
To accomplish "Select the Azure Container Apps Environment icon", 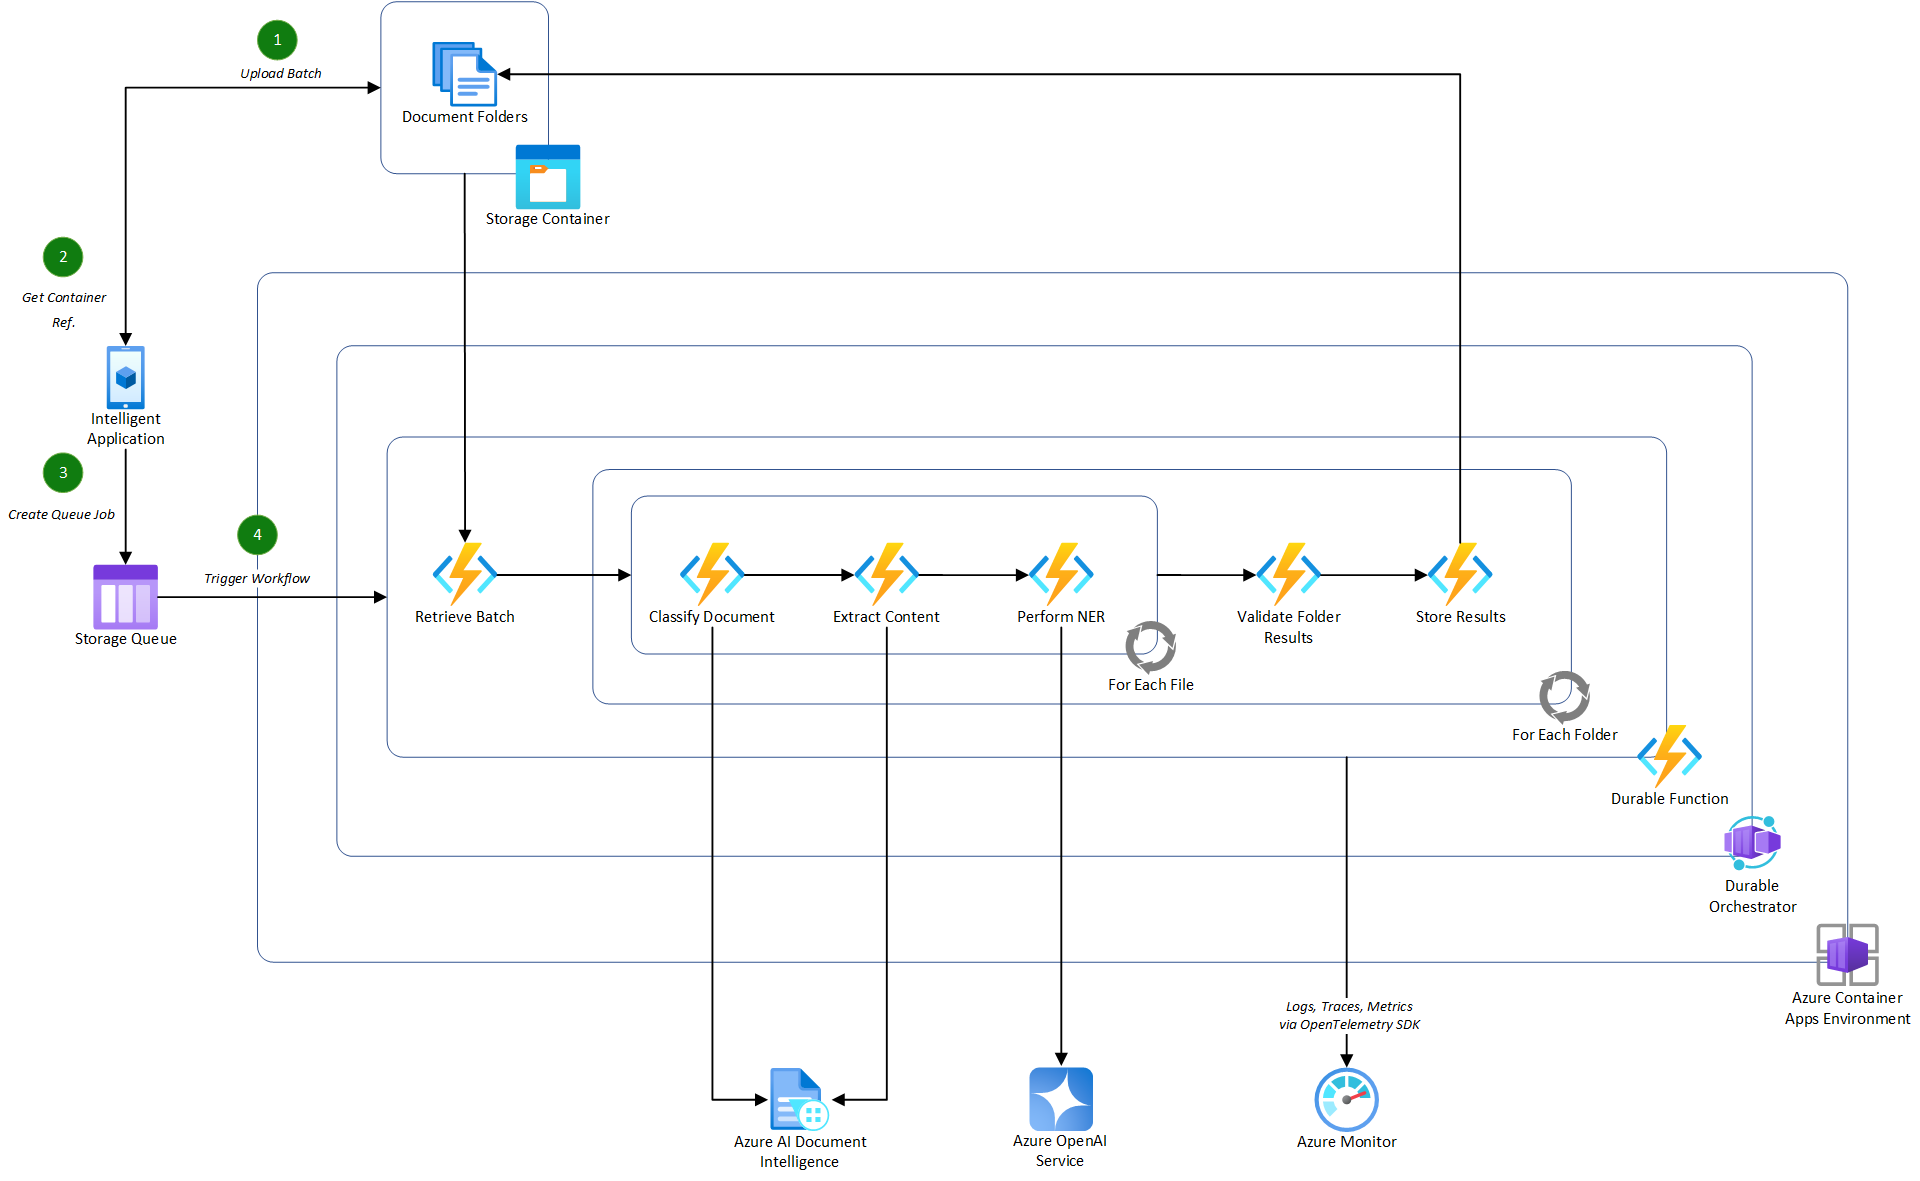I will [x=1847, y=954].
